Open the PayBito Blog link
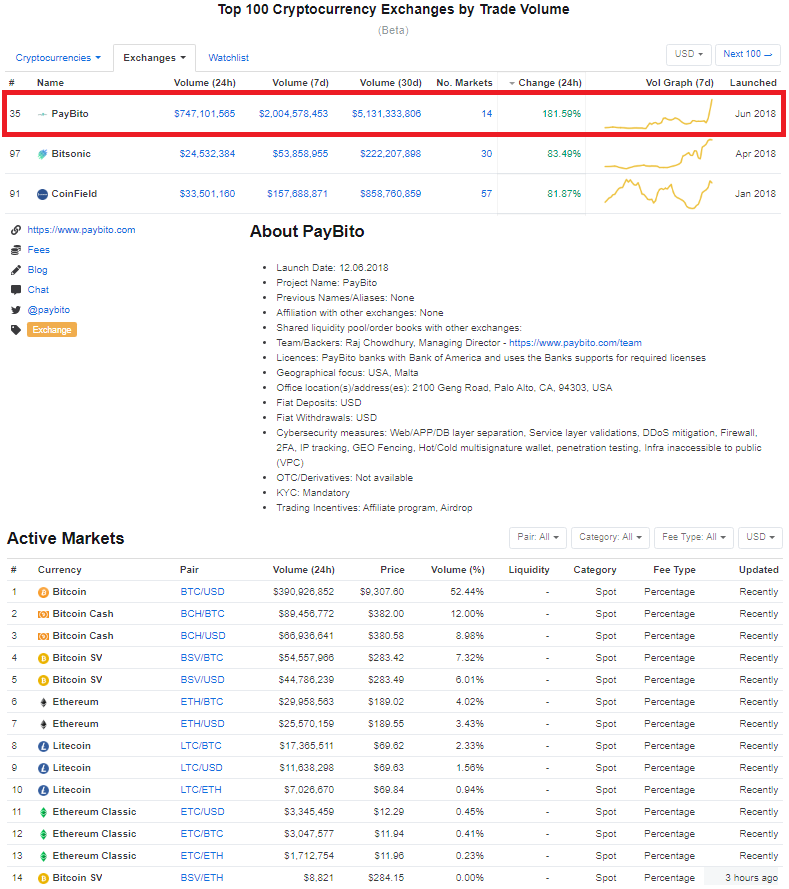The image size is (789, 889). (37, 270)
